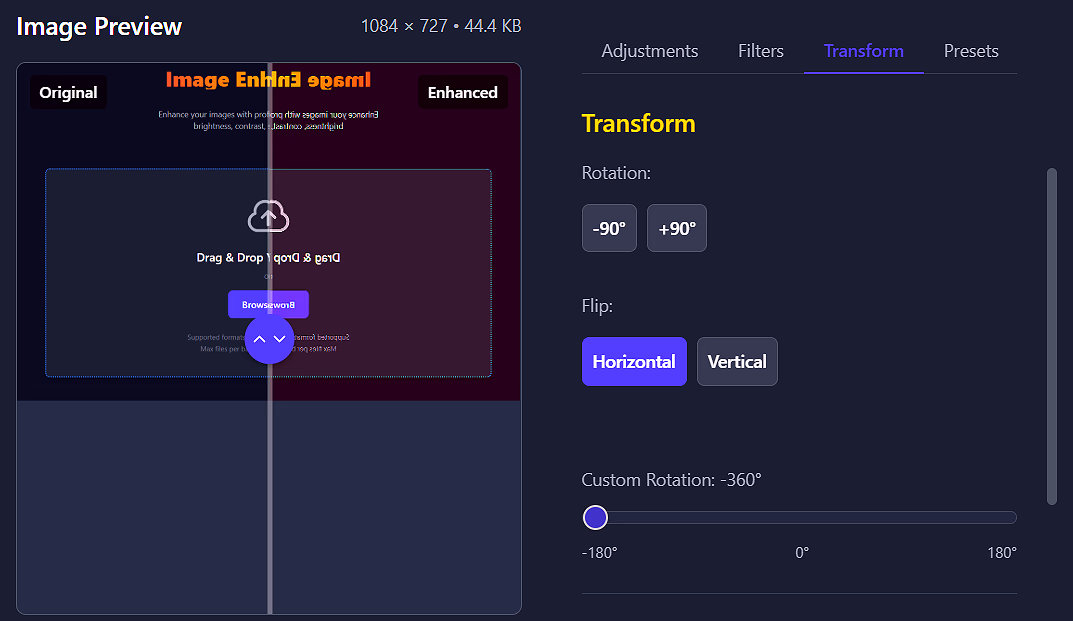Switch to the Presets tab
Viewport: 1073px width, 621px height.
point(970,50)
